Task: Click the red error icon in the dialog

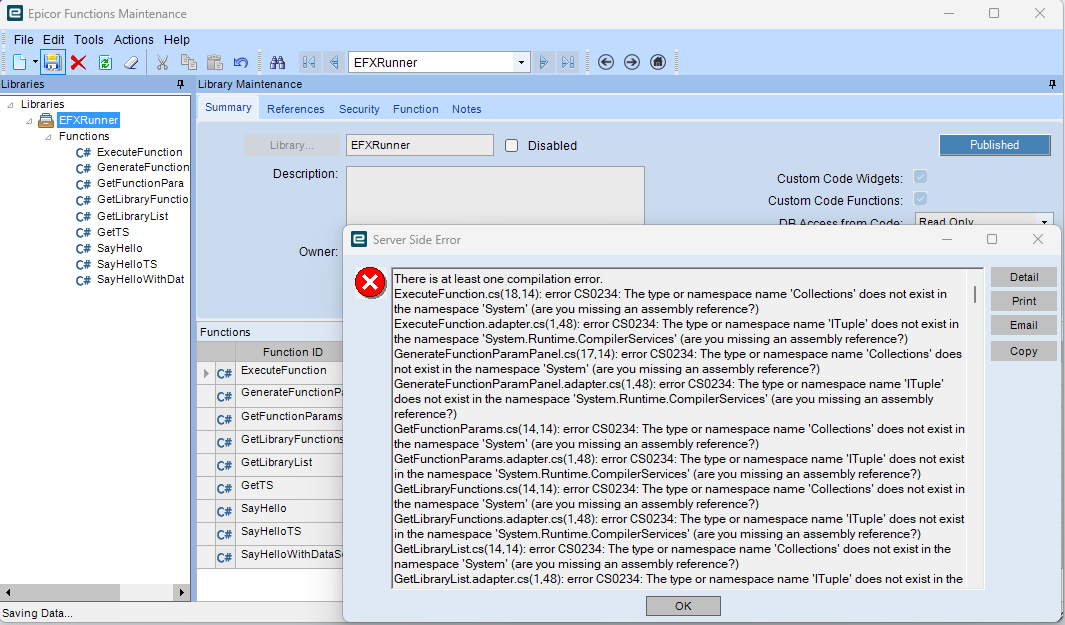Action: point(370,283)
